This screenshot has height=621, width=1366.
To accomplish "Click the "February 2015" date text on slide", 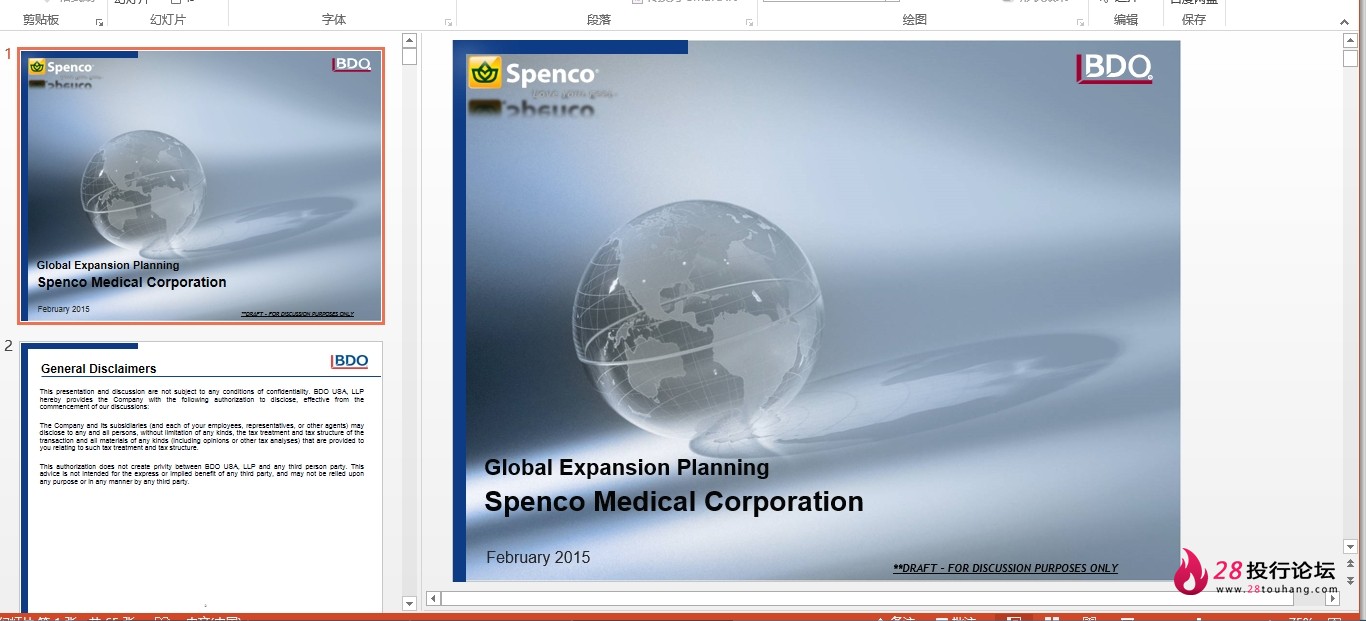I will point(538,557).
